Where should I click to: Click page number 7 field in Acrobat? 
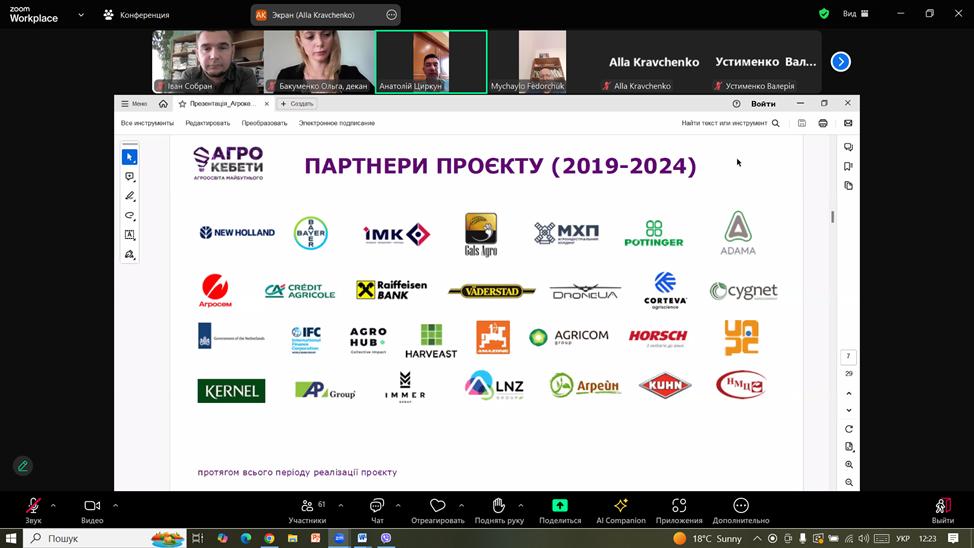[x=849, y=356]
